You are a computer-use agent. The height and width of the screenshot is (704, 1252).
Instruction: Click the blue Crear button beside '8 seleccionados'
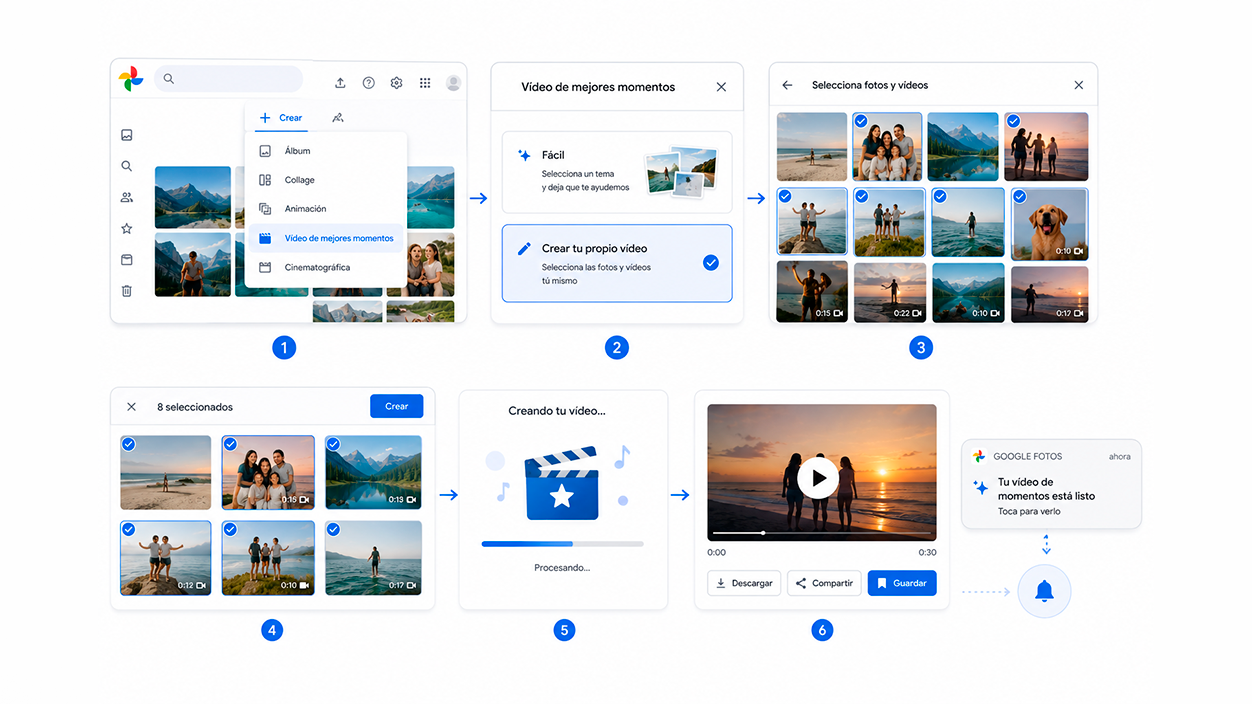(x=396, y=406)
